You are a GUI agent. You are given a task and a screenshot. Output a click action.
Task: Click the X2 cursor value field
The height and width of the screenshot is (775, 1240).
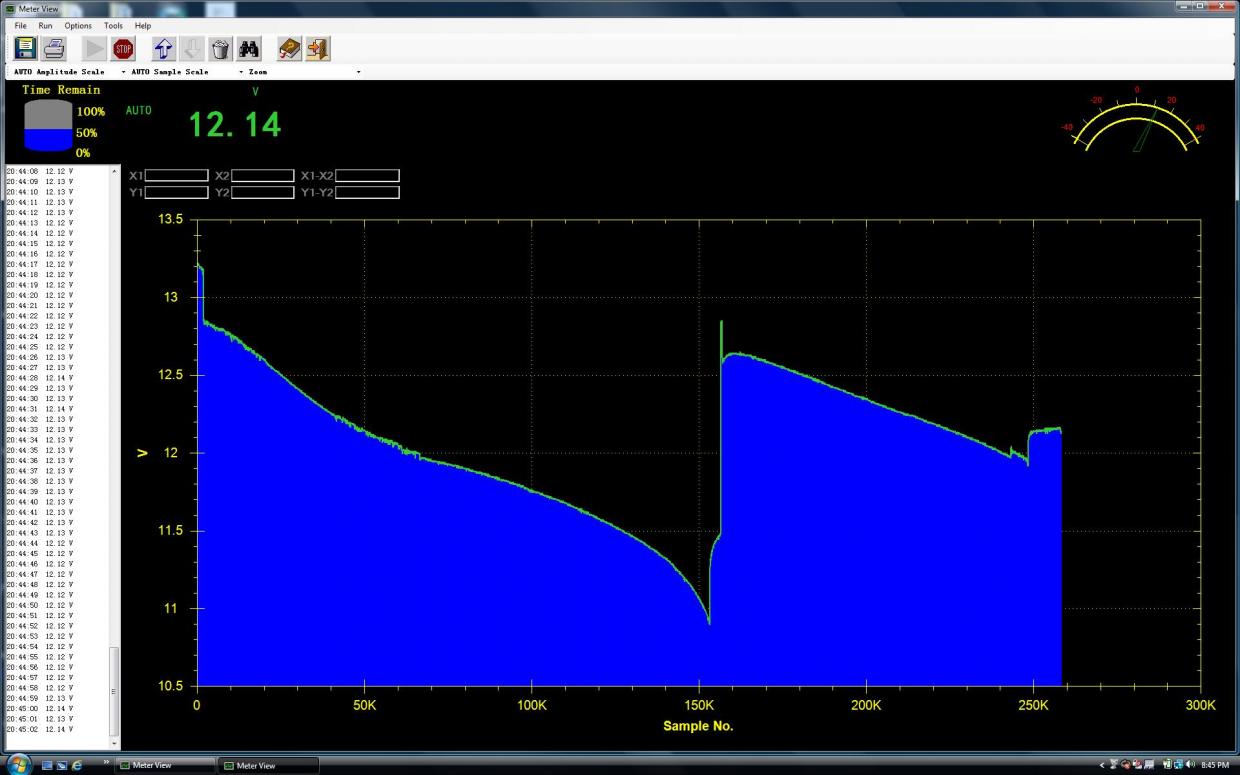click(x=263, y=176)
